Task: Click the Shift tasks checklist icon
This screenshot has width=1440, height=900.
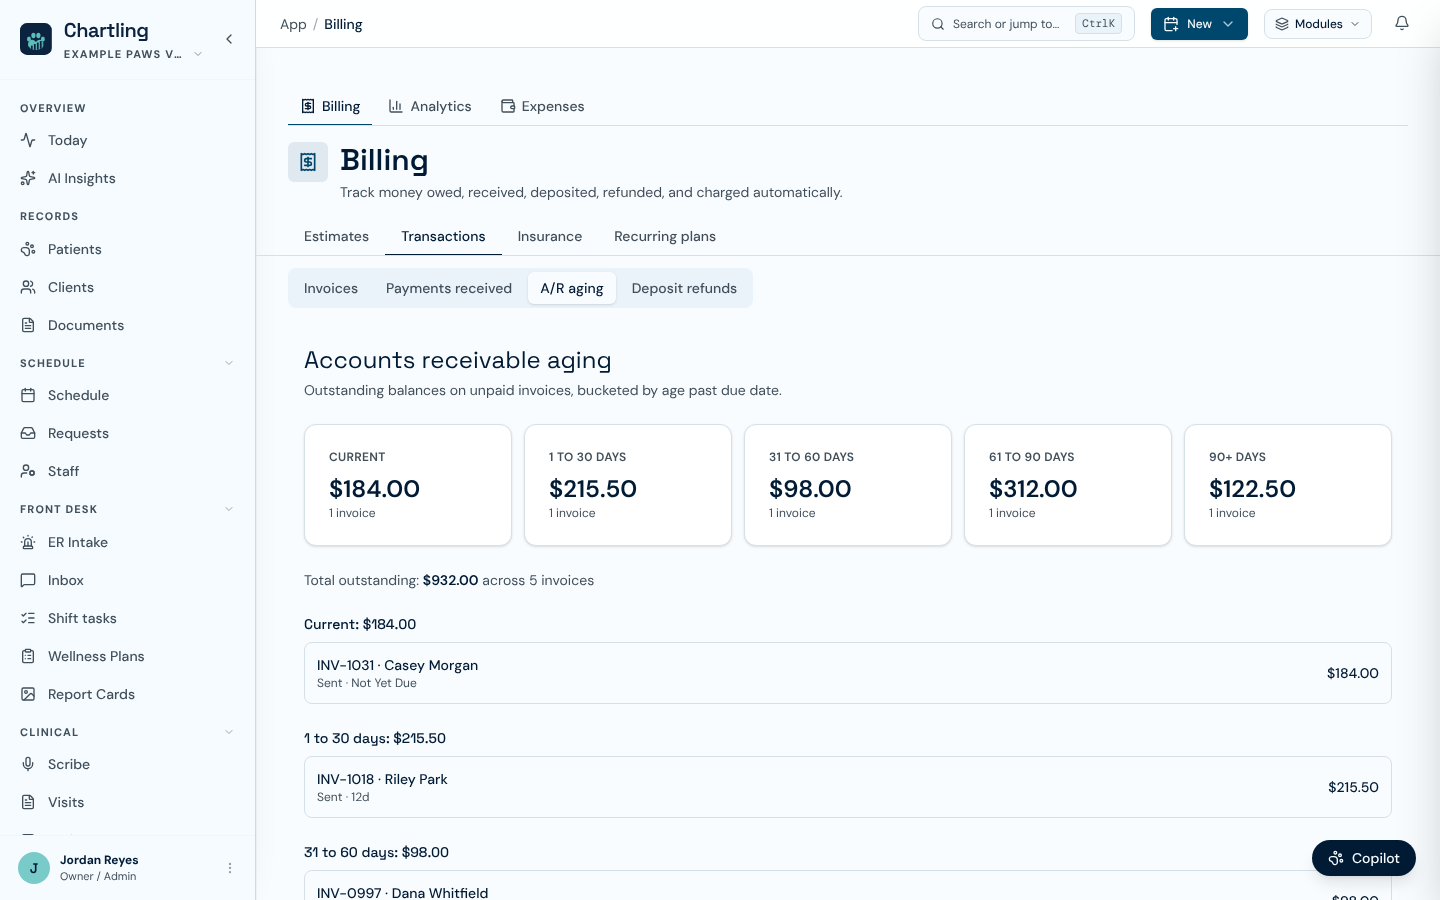Action: coord(28,618)
